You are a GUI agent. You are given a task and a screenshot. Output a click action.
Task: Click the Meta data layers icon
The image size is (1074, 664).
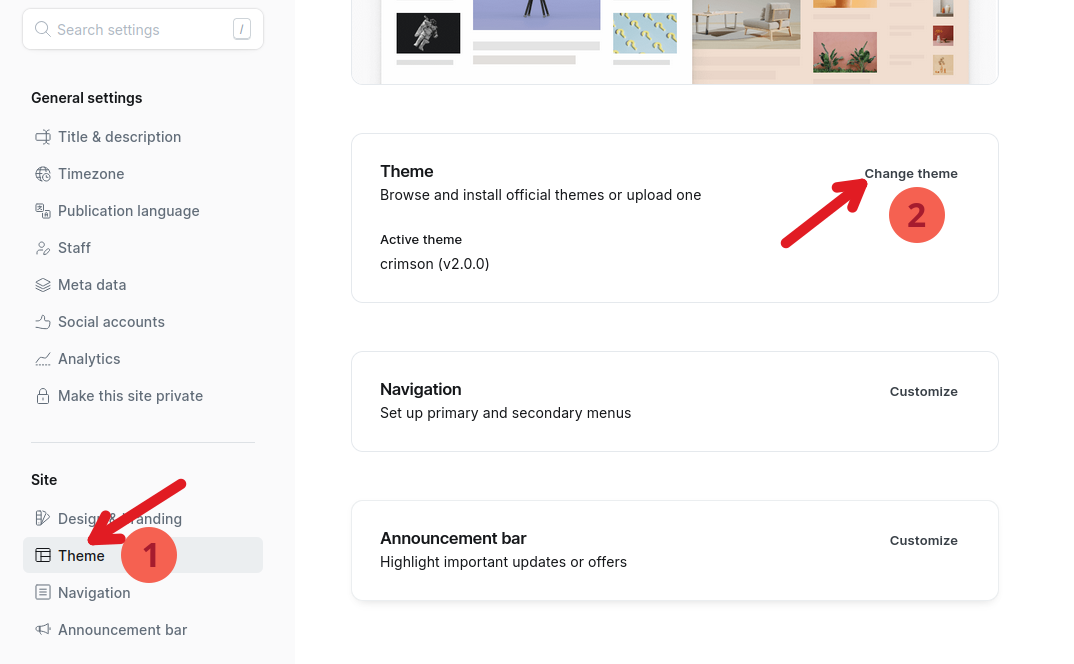click(x=43, y=285)
